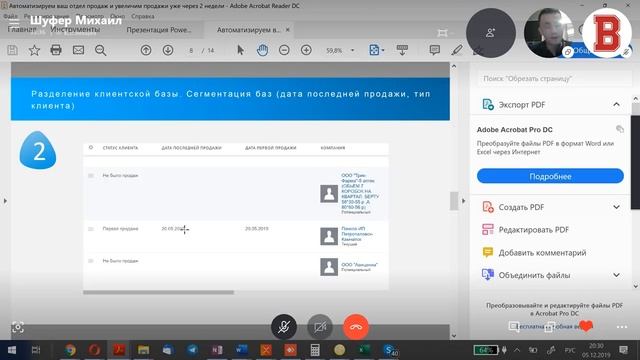Click the Подробнее button
Viewport: 640px width, 360px height.
550,176
